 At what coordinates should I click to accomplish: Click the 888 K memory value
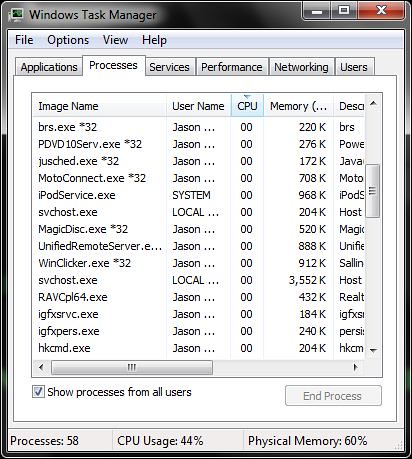pyautogui.click(x=312, y=246)
